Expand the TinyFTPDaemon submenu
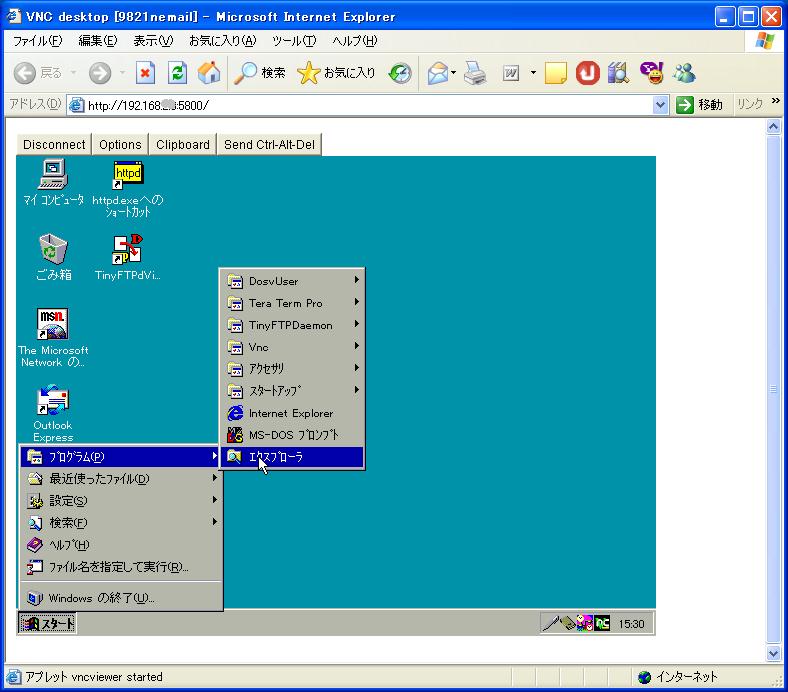Screen dimensions: 788x692 click(x=292, y=325)
